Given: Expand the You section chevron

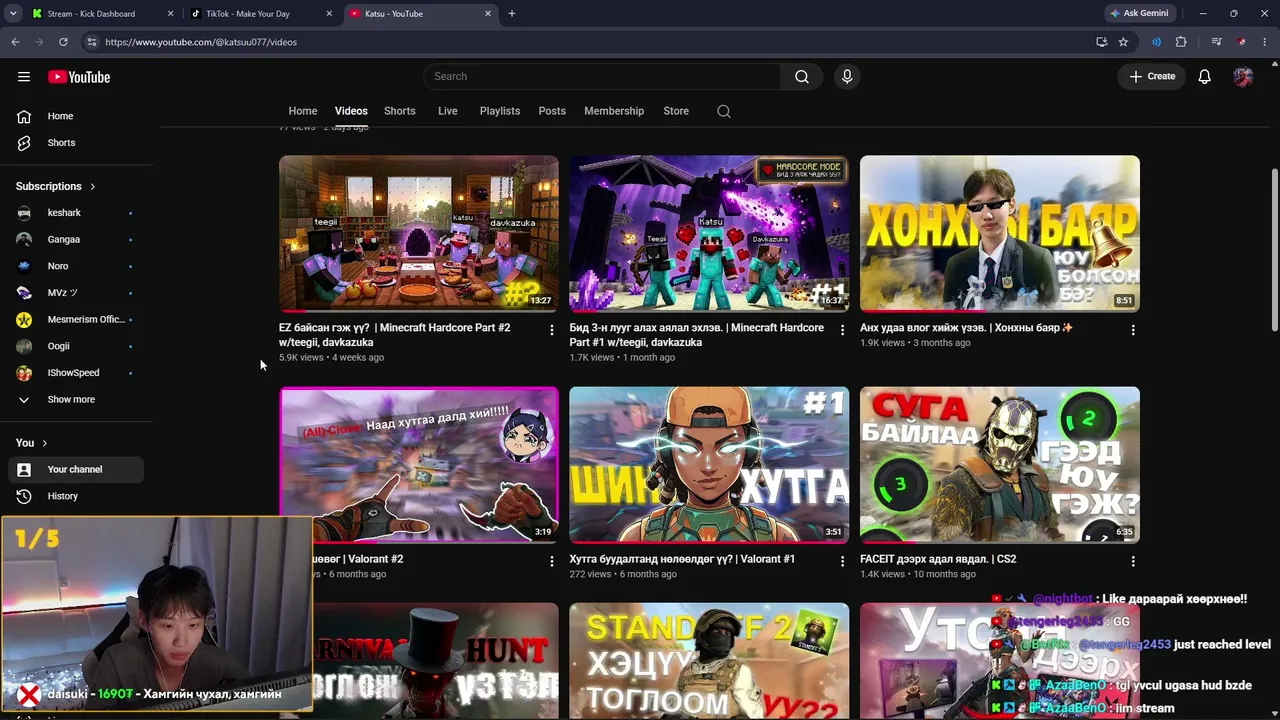Looking at the screenshot, I should [44, 443].
